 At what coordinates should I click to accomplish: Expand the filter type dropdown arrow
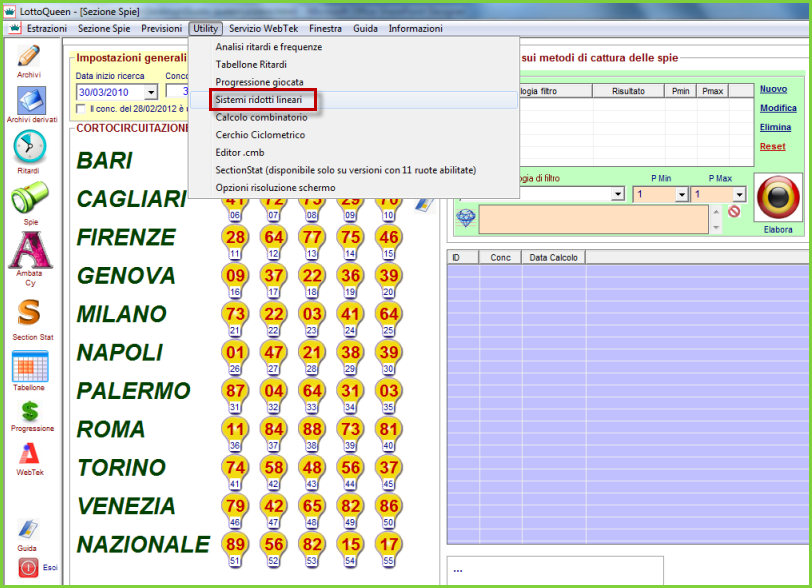617,194
